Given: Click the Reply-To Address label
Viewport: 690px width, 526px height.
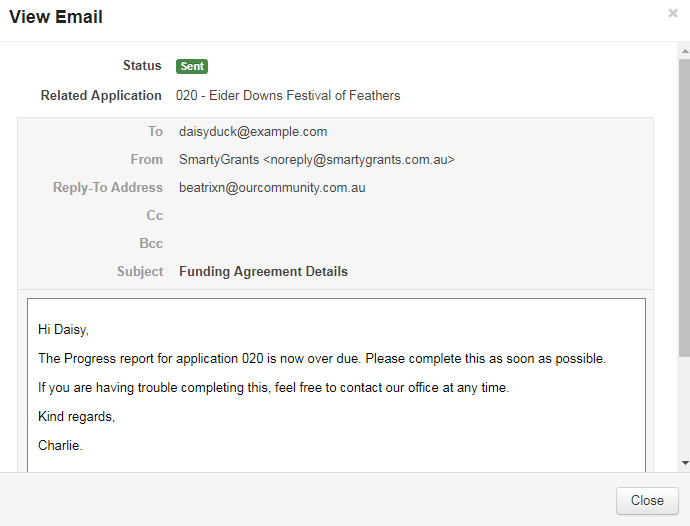Looking at the screenshot, I should (x=108, y=187).
